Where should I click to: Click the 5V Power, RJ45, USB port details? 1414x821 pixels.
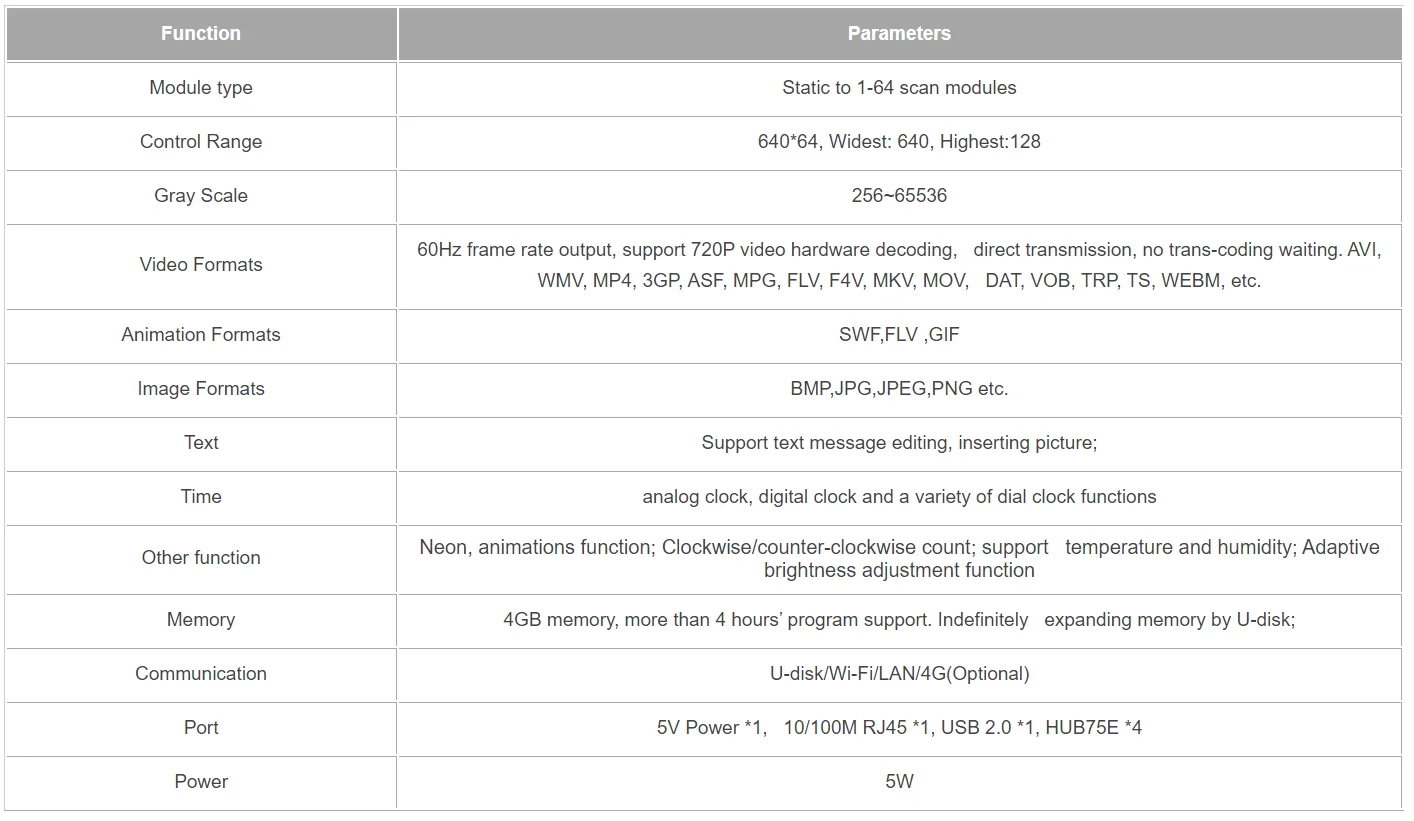coord(899,728)
